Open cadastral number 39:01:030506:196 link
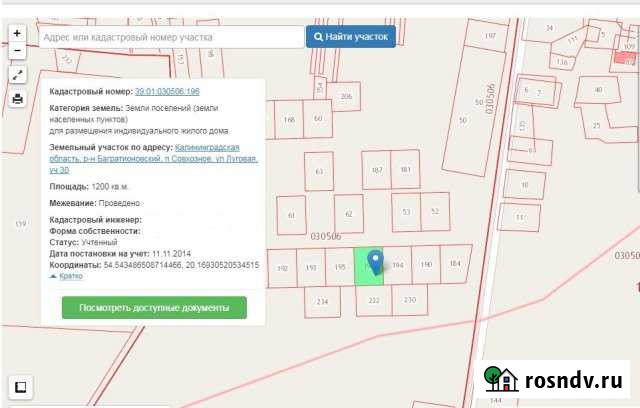The height and width of the screenshot is (408, 640). [167, 91]
